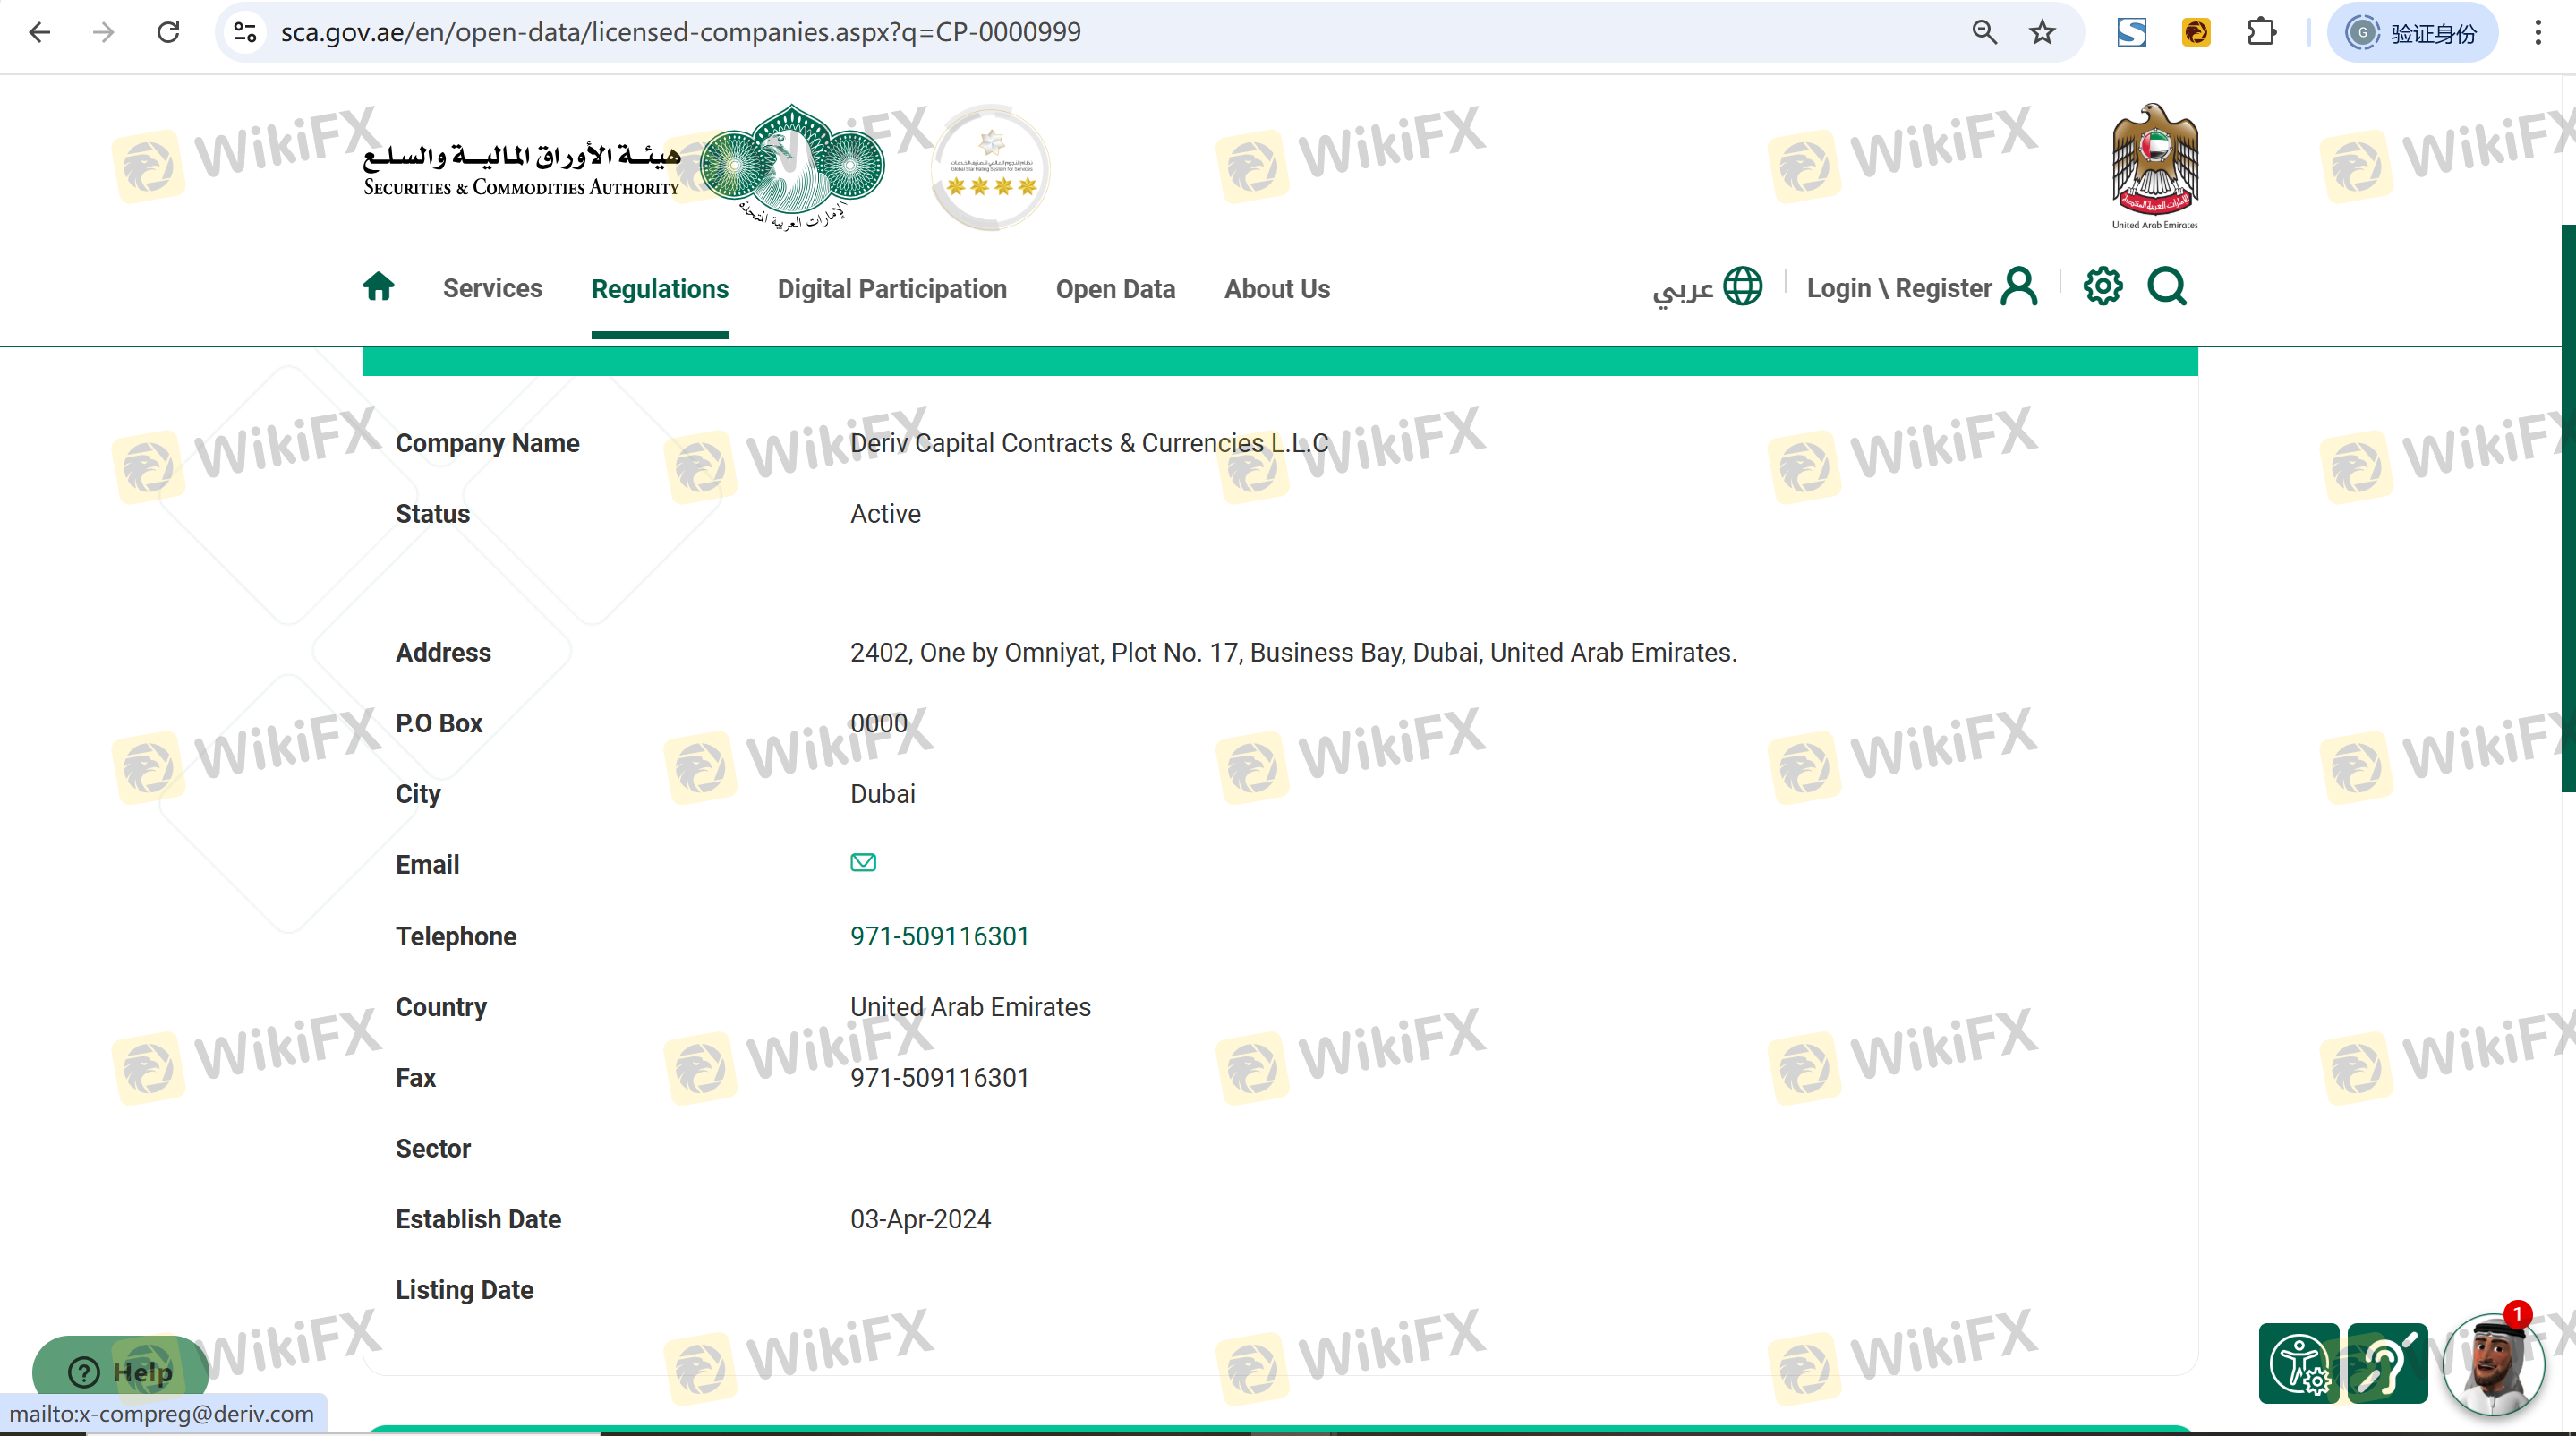Open the virtual assistant avatar chat
Image resolution: width=2576 pixels, height=1436 pixels.
2492,1366
